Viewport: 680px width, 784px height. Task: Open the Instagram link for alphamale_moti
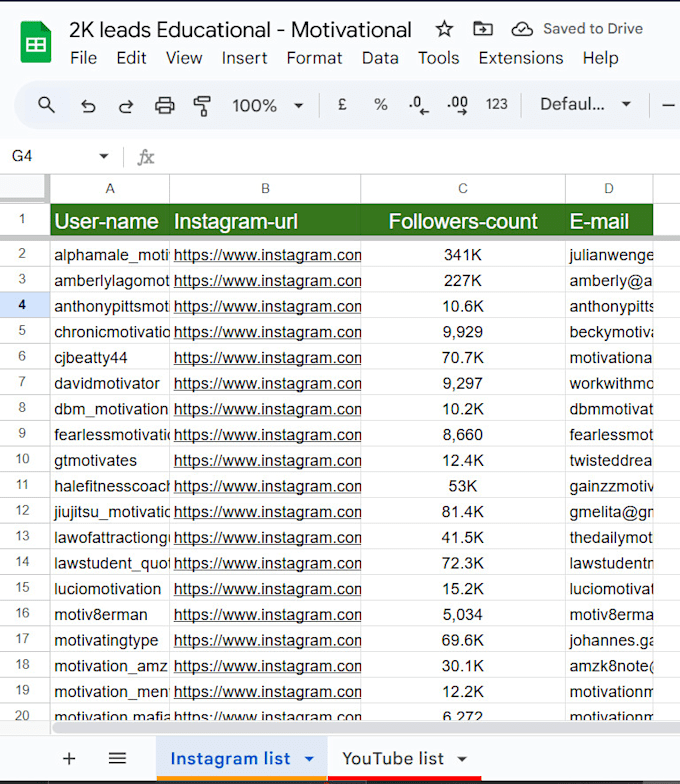(267, 255)
